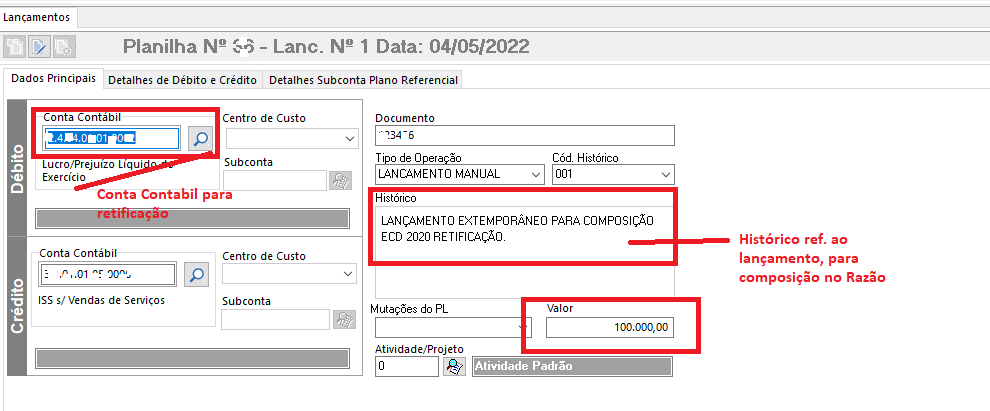
Task: Click the delete entry toolbar icon
Action: (64, 46)
